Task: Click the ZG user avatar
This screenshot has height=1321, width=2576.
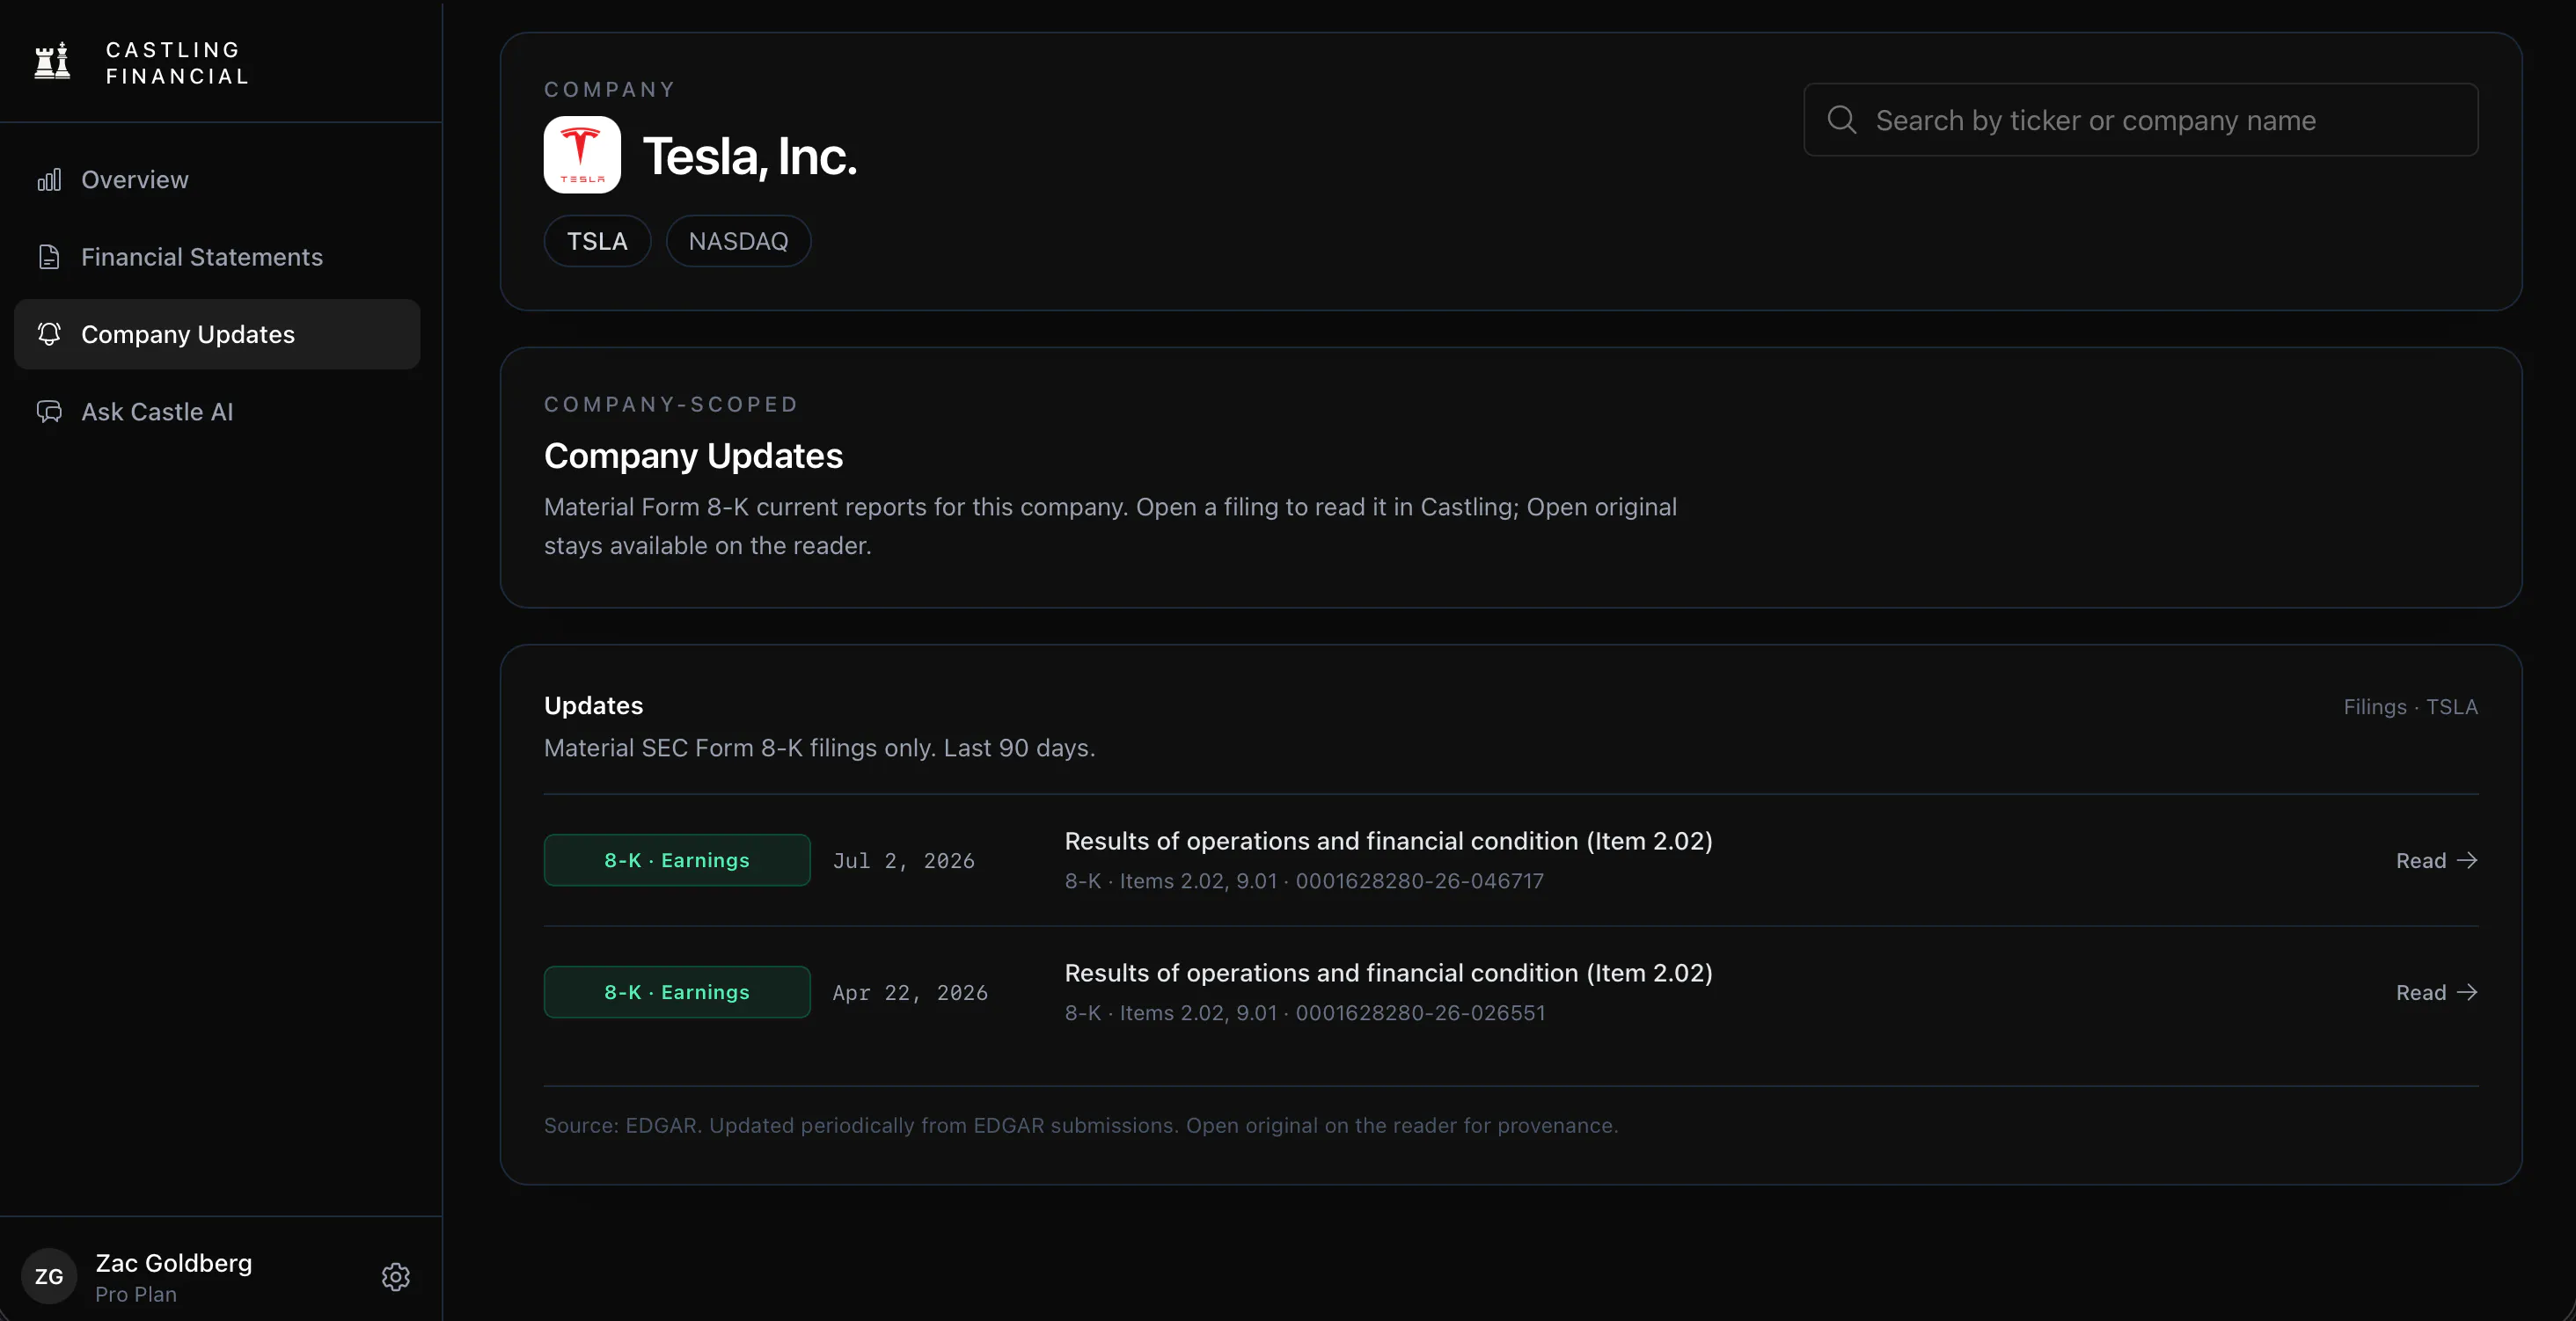Action: point(49,1277)
